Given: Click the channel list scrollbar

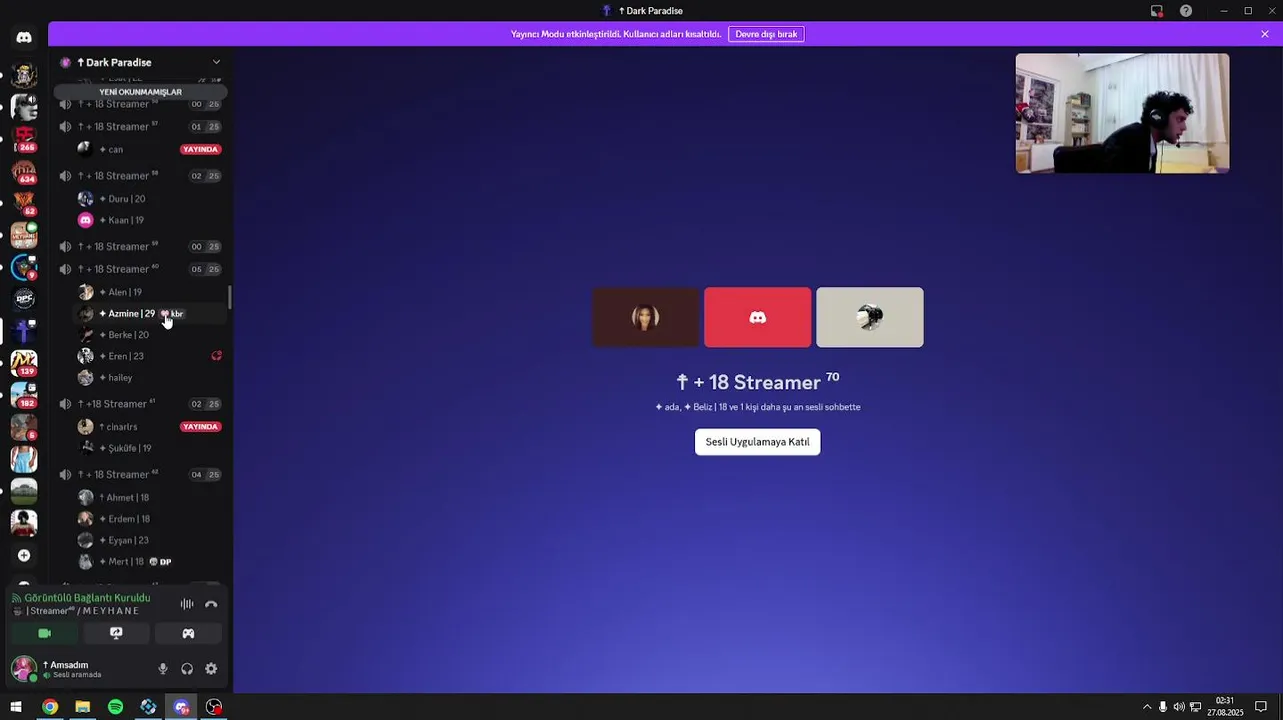Looking at the screenshot, I should (x=229, y=297).
